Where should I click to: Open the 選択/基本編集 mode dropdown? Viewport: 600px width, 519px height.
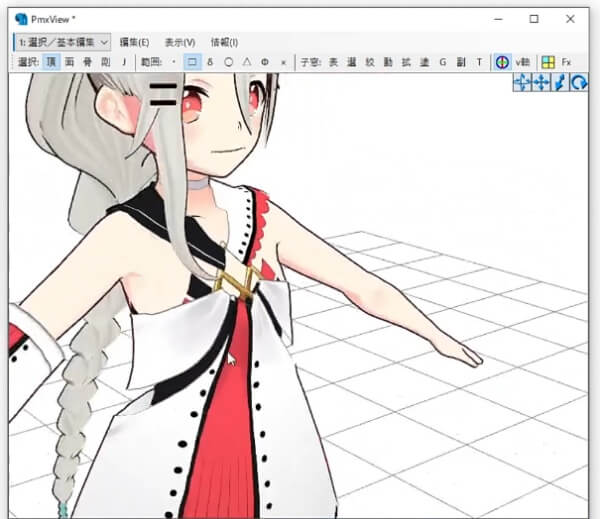click(x=62, y=42)
